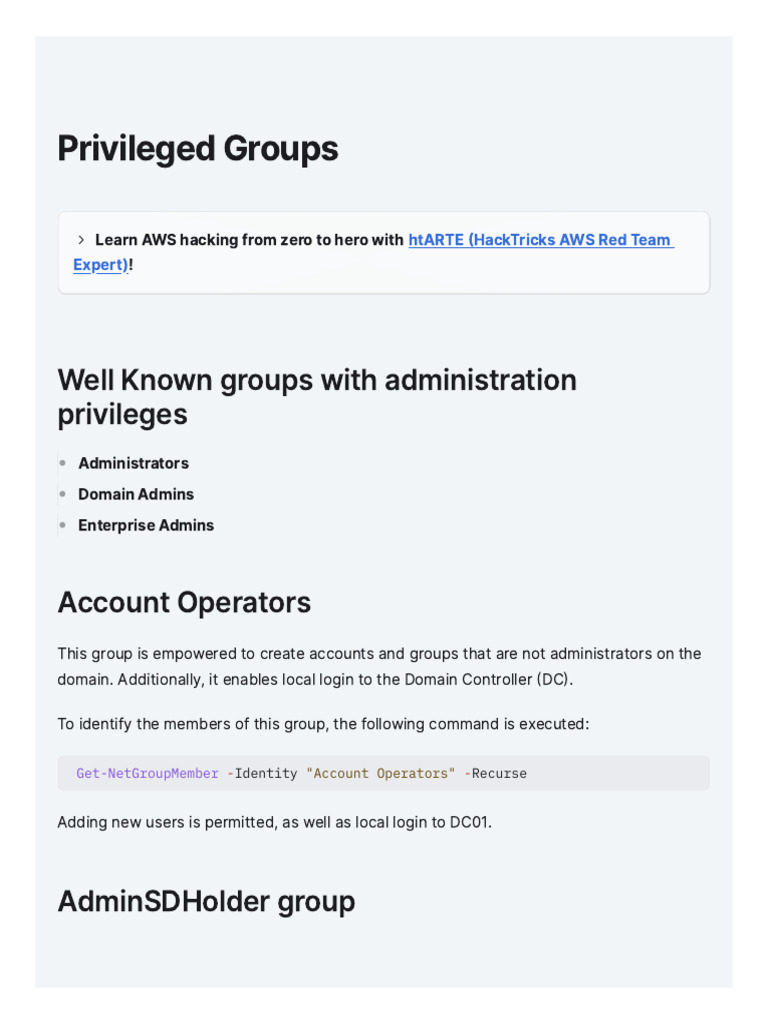The image size is (768, 1024).
Task: Select the Domain Admins bullet item
Action: [136, 494]
